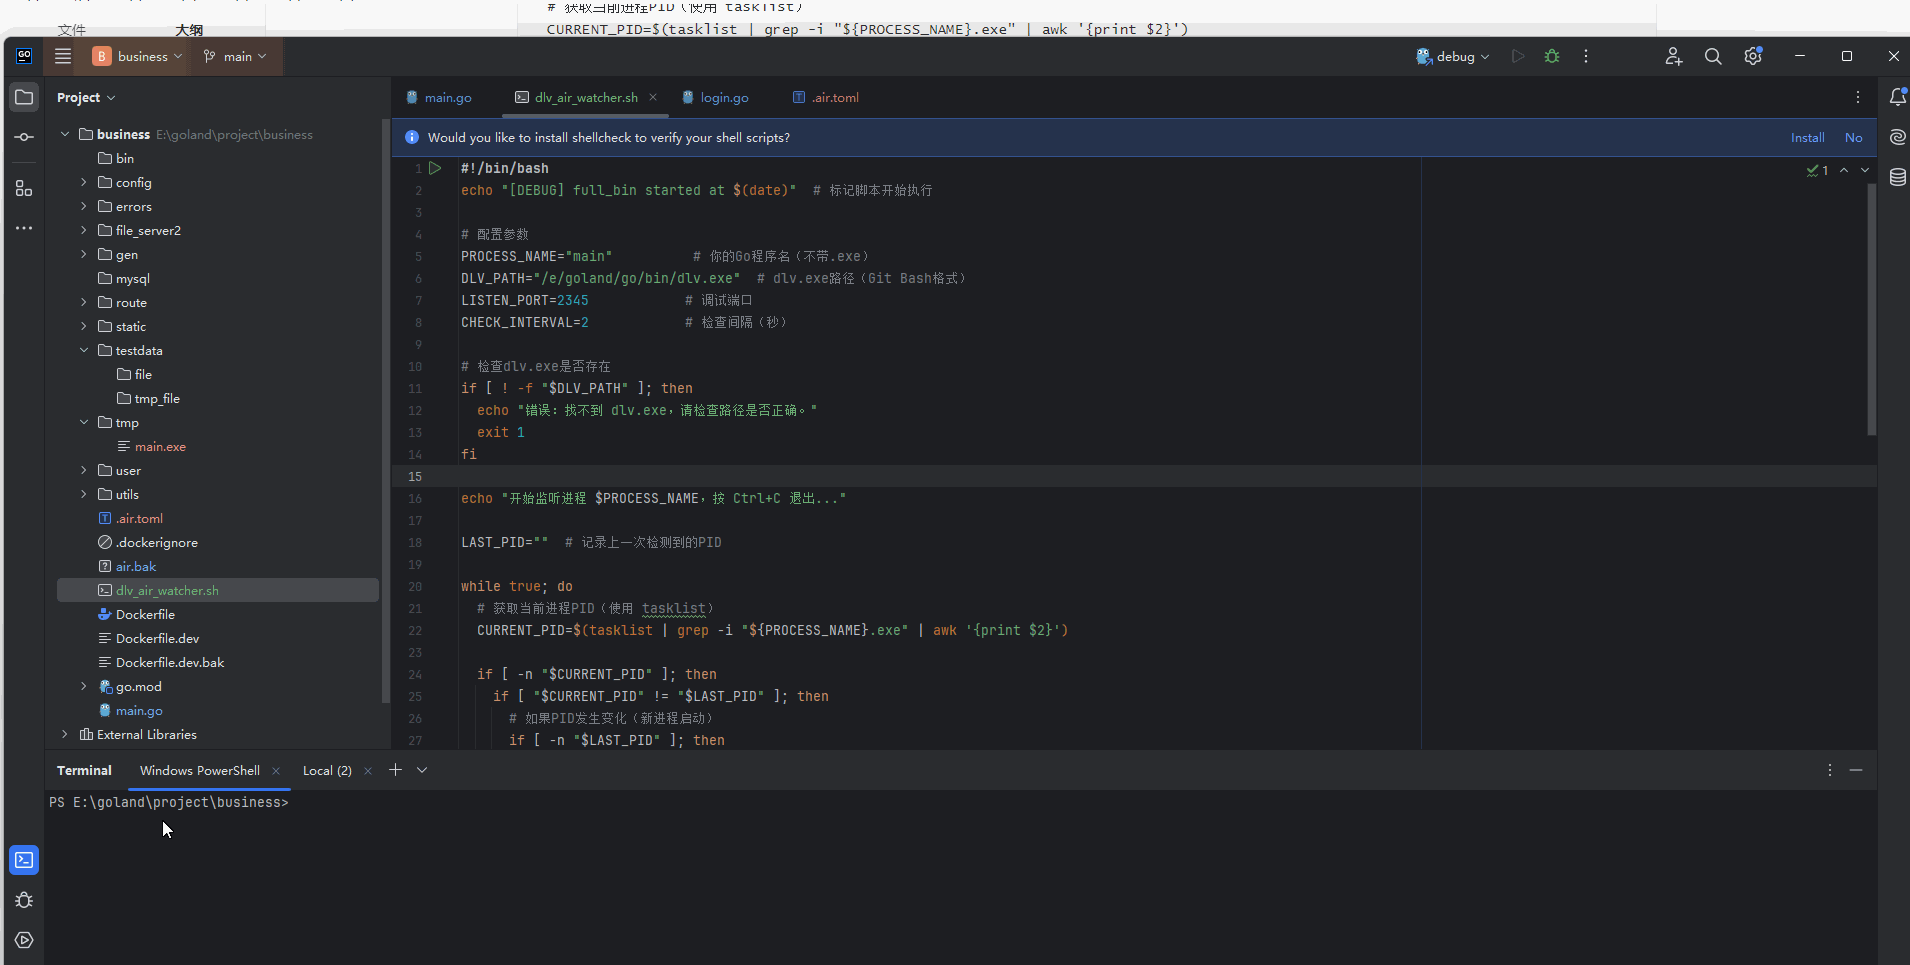Collapse the business root folder
Screen dimensions: 1910x965
point(65,134)
